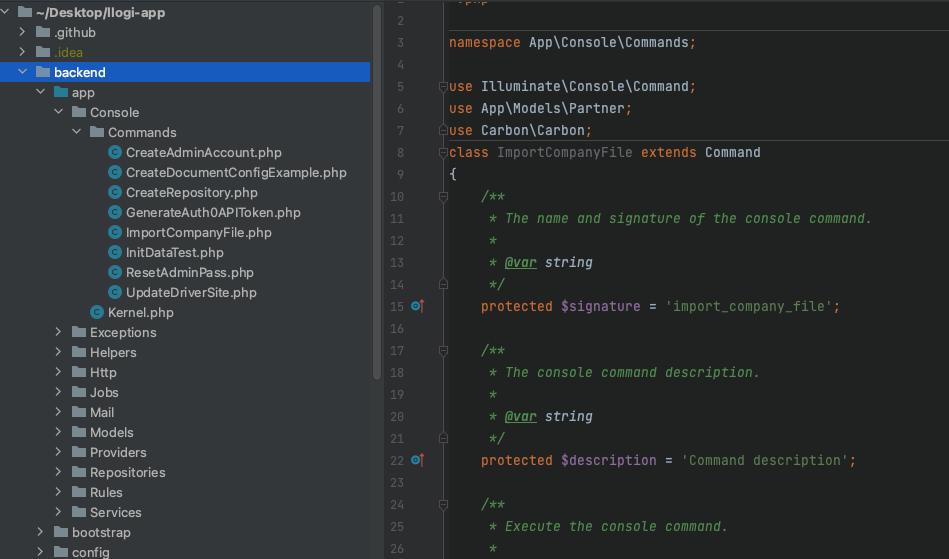This screenshot has height=559, width=949.
Task: Click the class icon beside CreateRepository.php
Action: click(115, 192)
